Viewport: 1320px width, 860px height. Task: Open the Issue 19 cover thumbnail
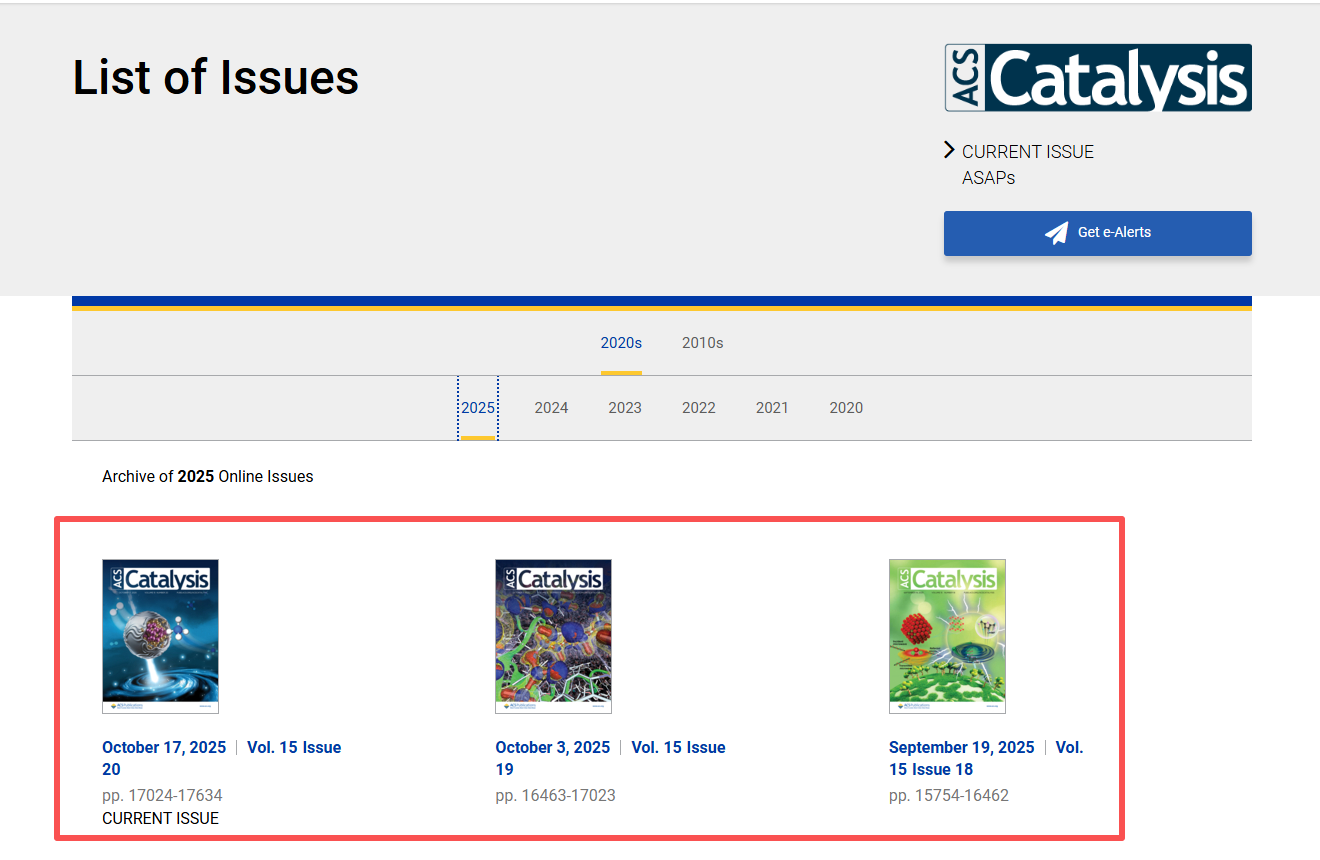click(553, 636)
